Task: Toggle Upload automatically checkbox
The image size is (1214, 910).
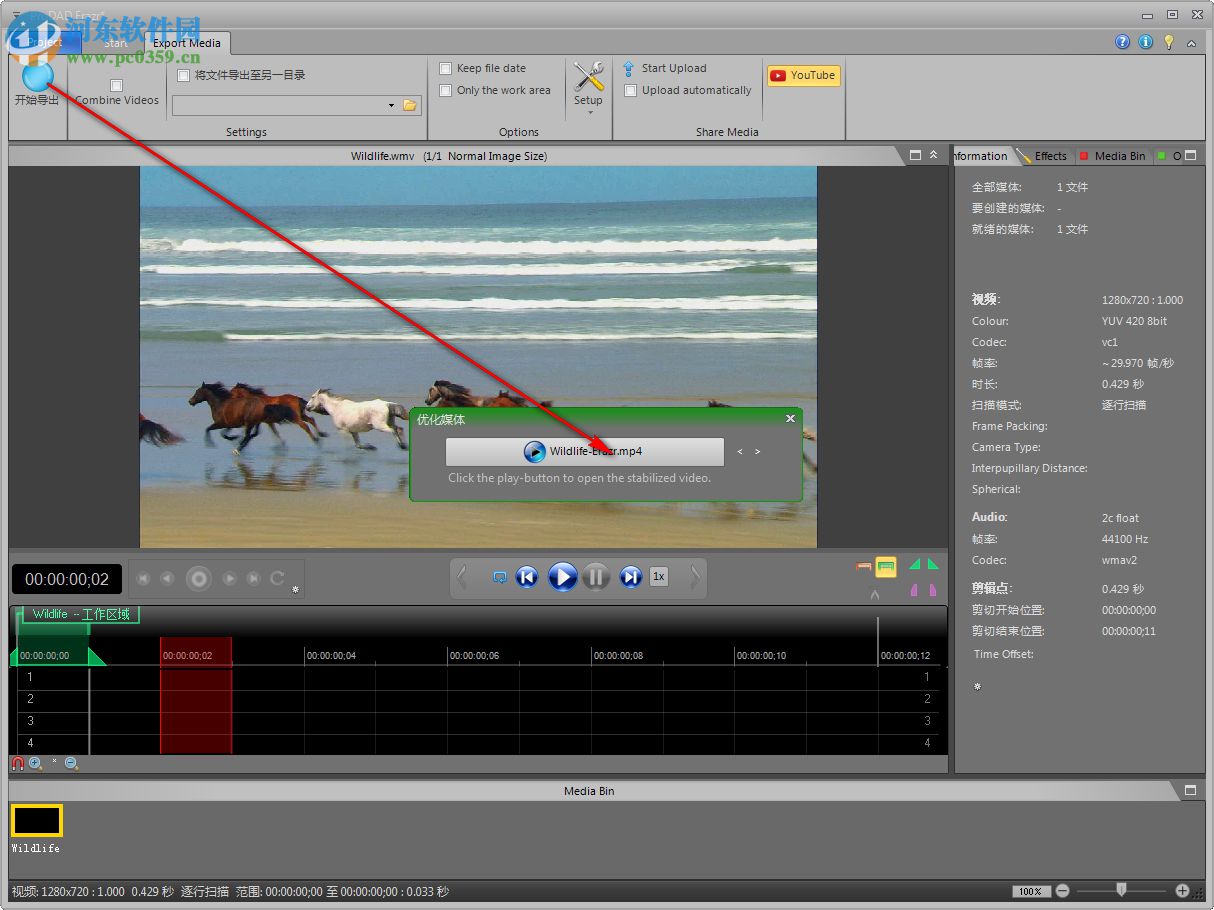Action: (630, 90)
